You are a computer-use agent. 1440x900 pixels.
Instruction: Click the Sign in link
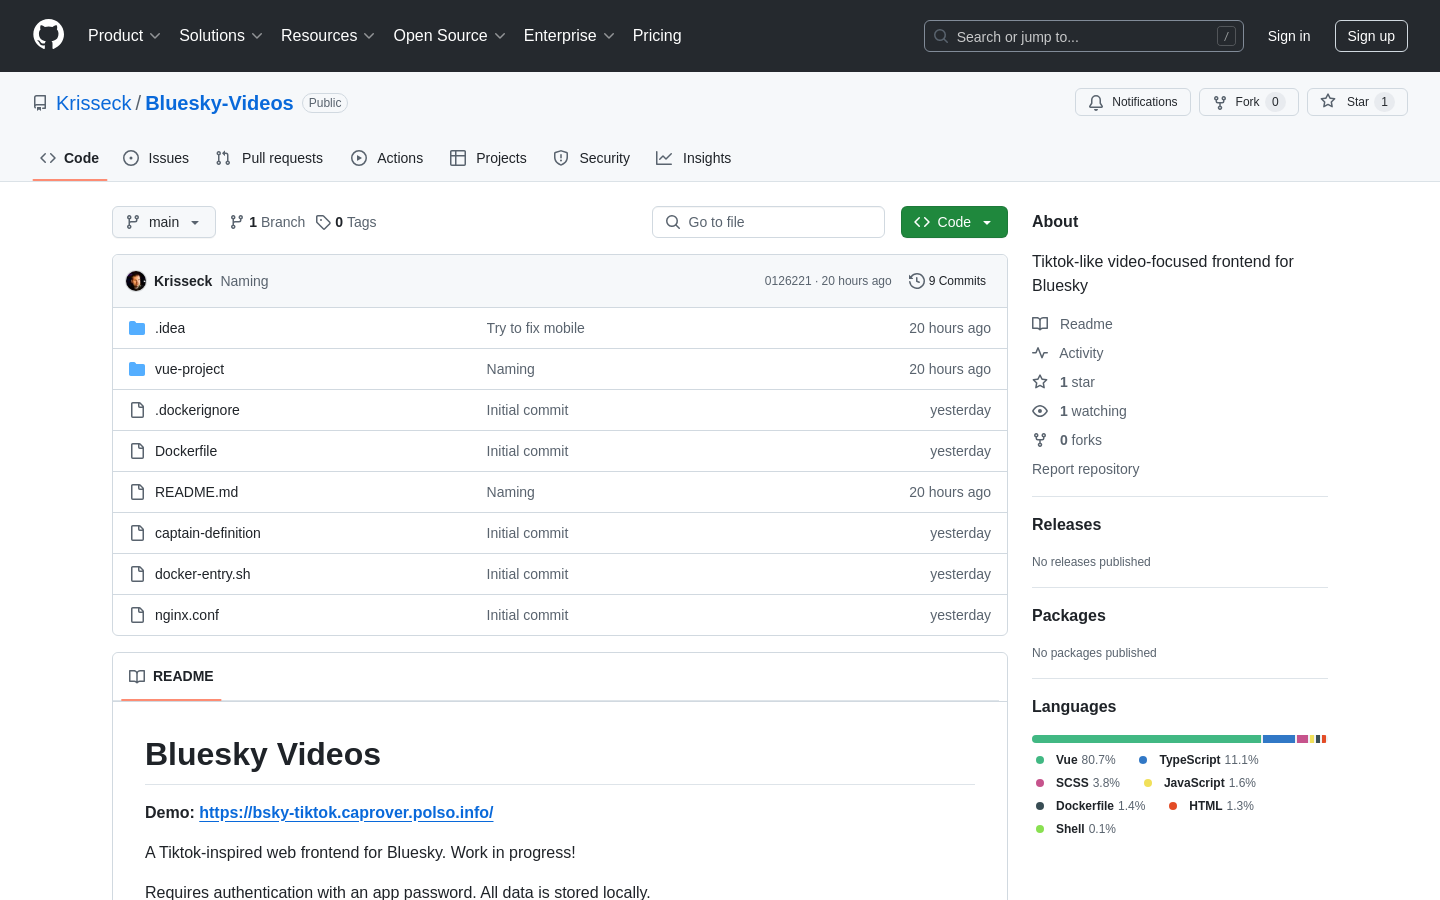point(1289,36)
